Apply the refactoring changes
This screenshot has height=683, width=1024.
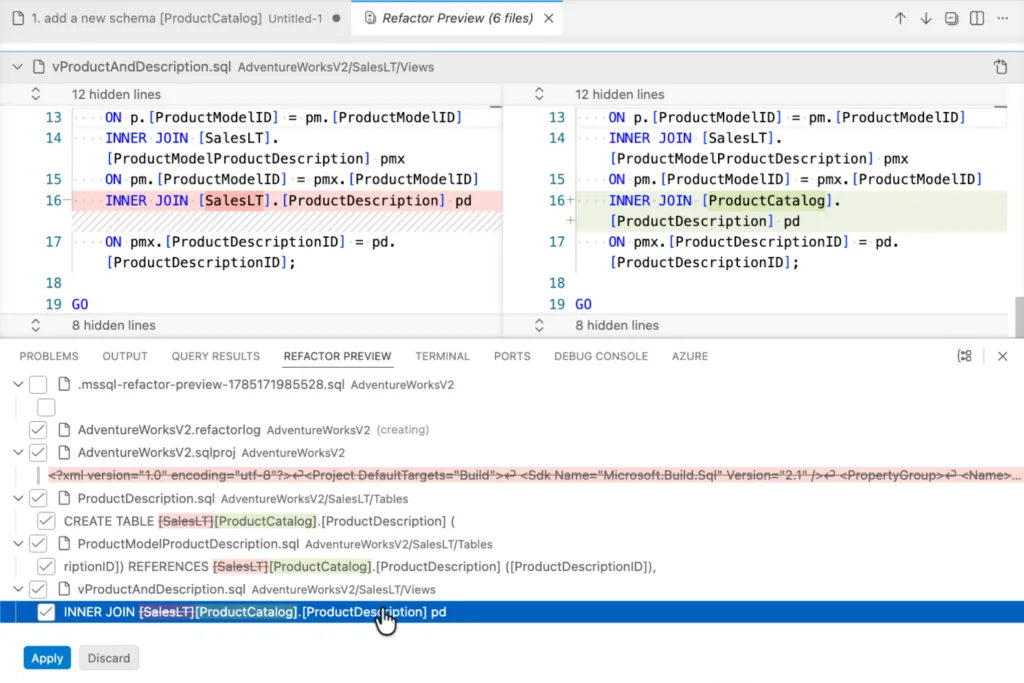47,658
